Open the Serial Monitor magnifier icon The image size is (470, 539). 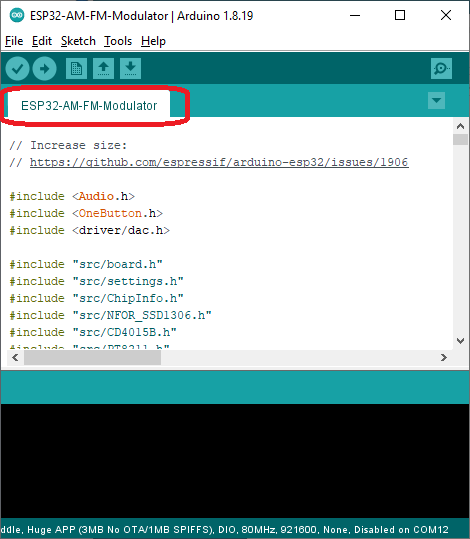click(441, 69)
